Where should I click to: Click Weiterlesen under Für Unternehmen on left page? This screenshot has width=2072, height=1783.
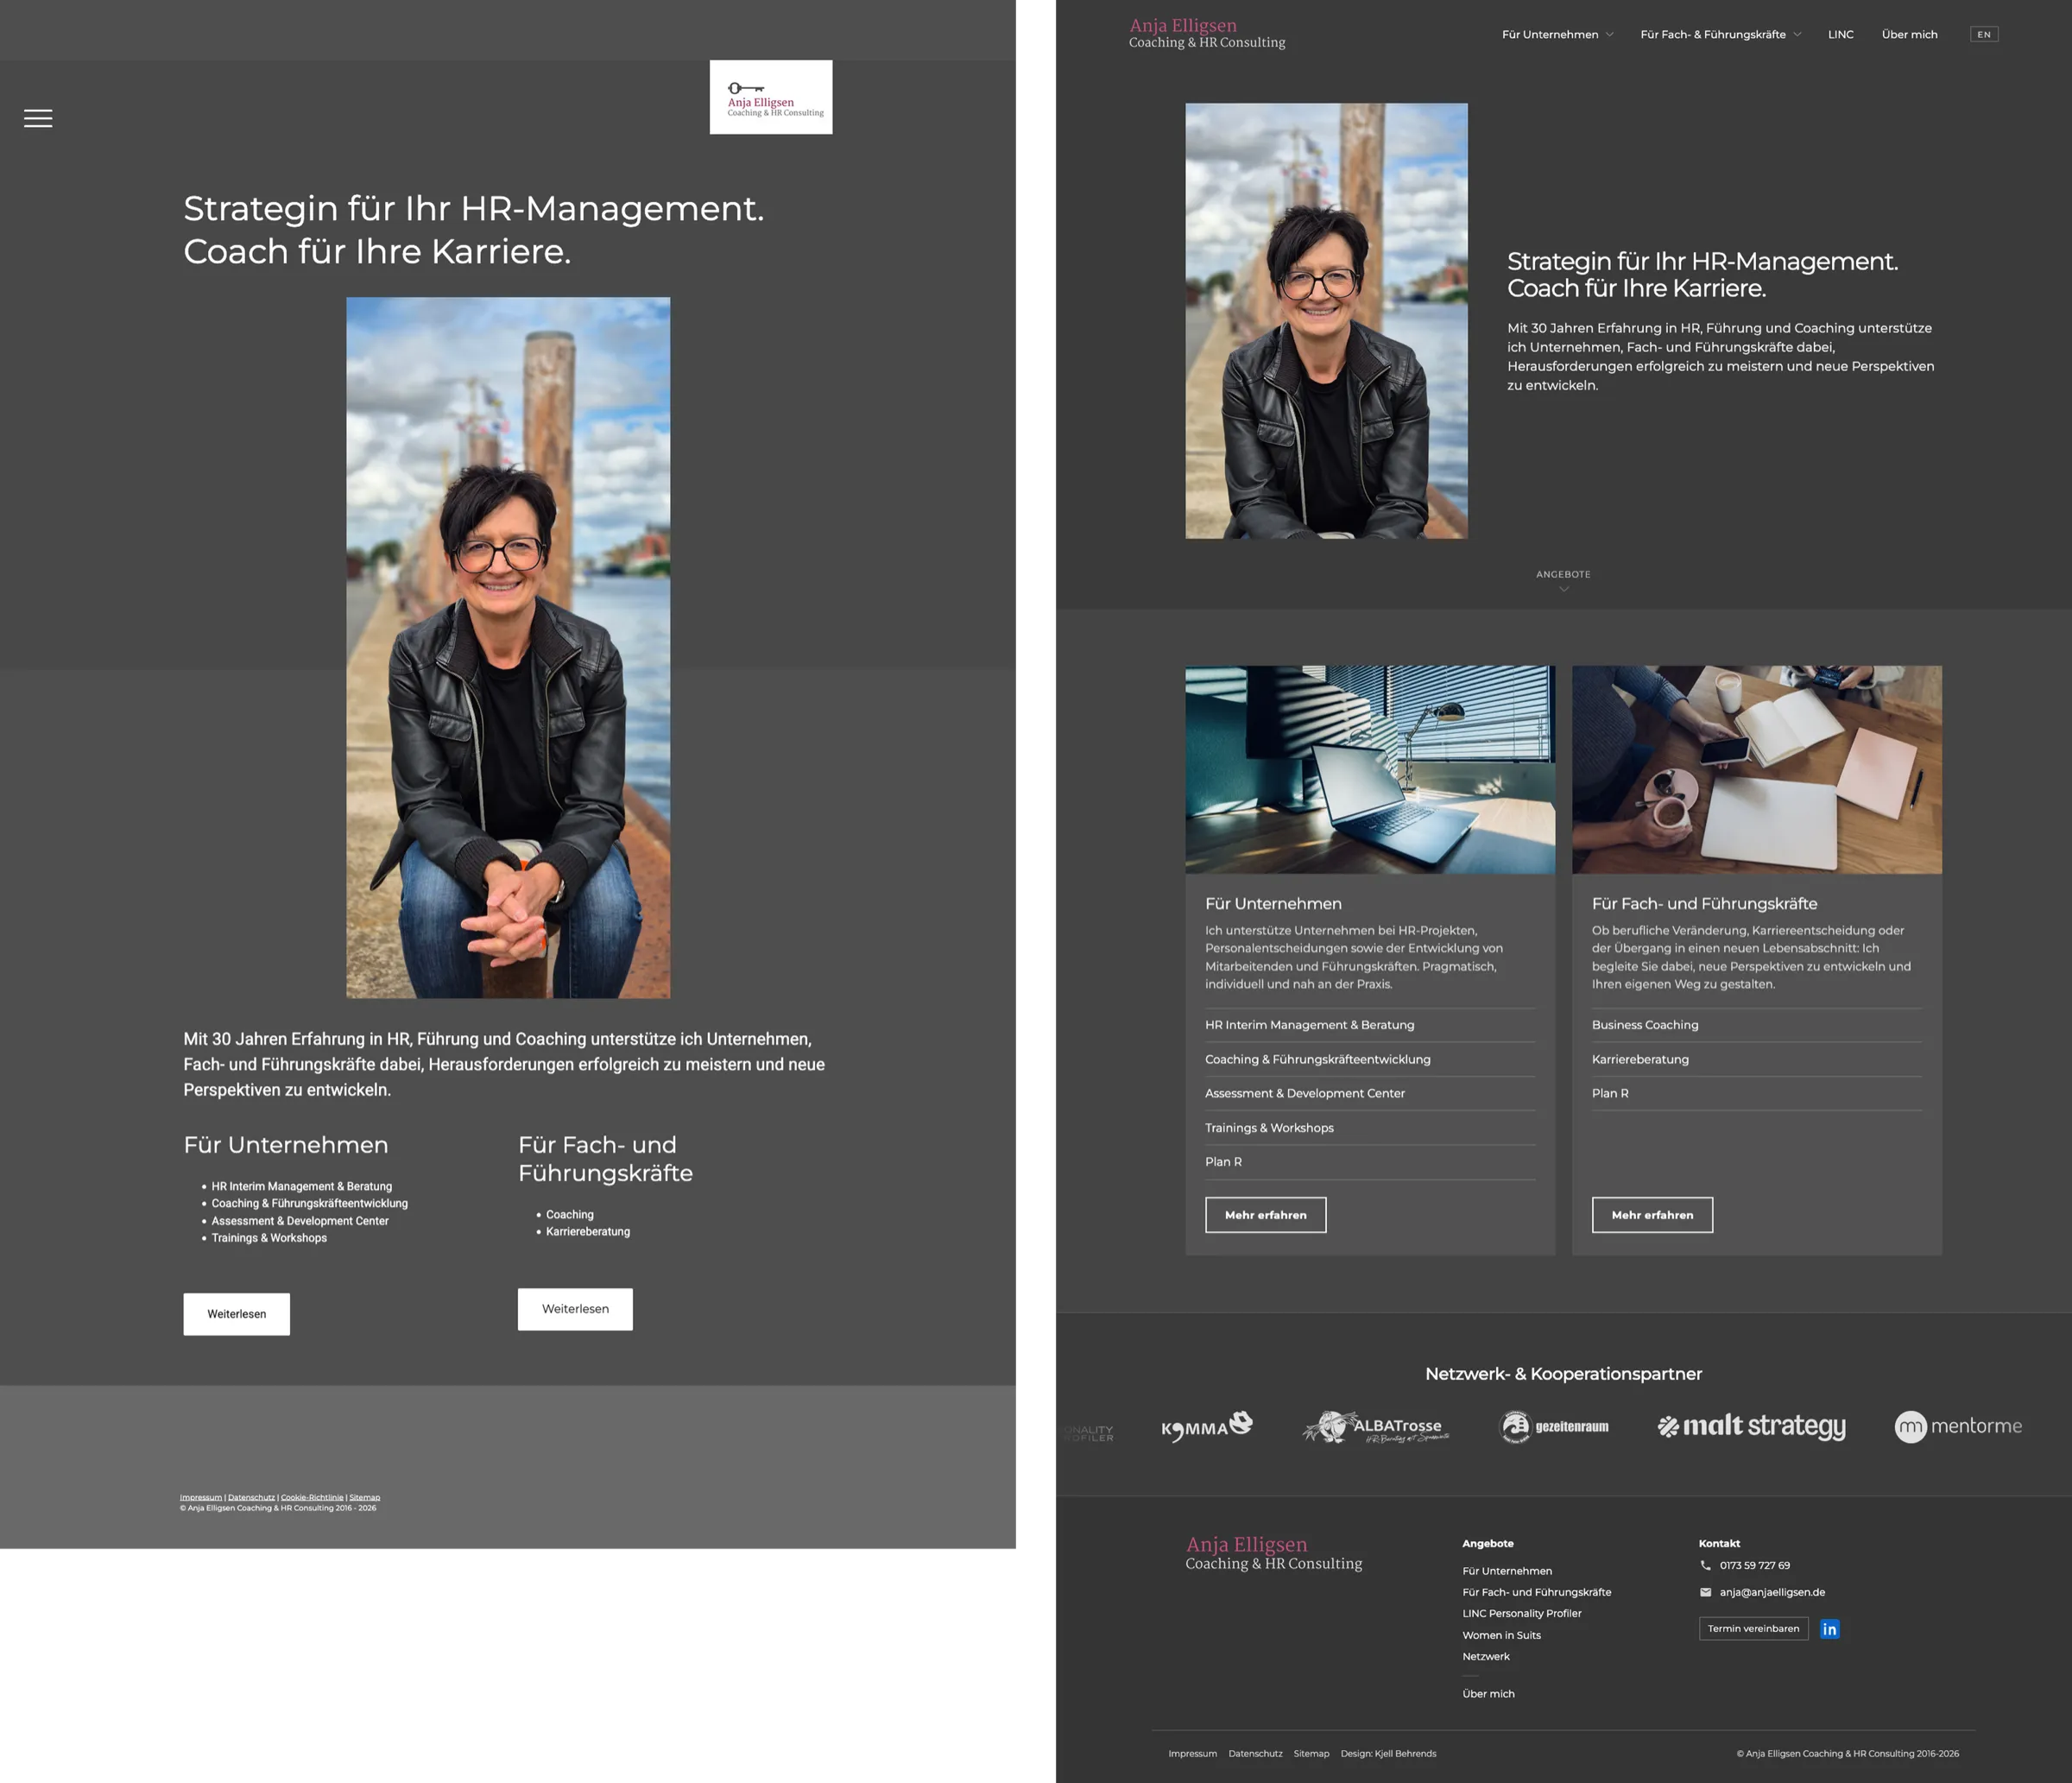[237, 1314]
